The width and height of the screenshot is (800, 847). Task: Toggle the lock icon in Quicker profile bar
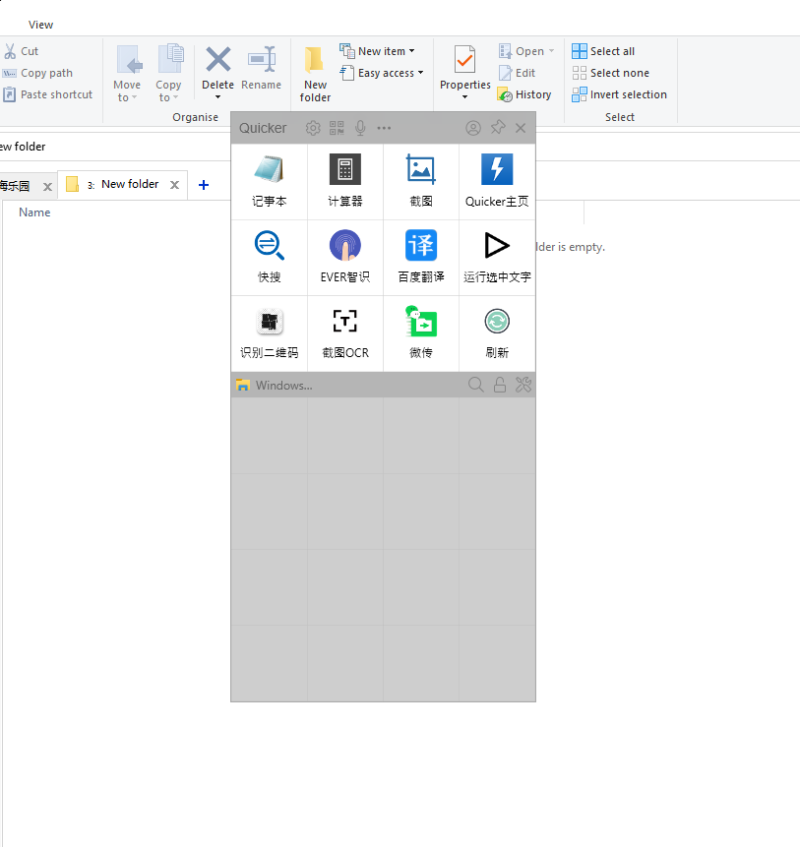500,385
